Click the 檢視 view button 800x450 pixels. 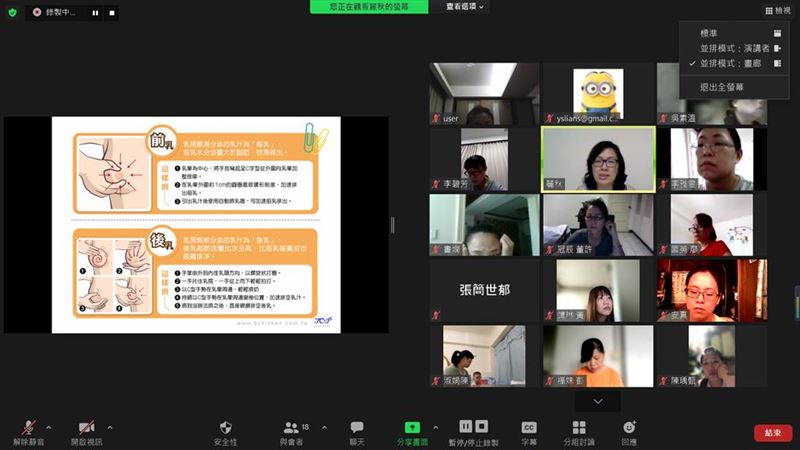[778, 10]
